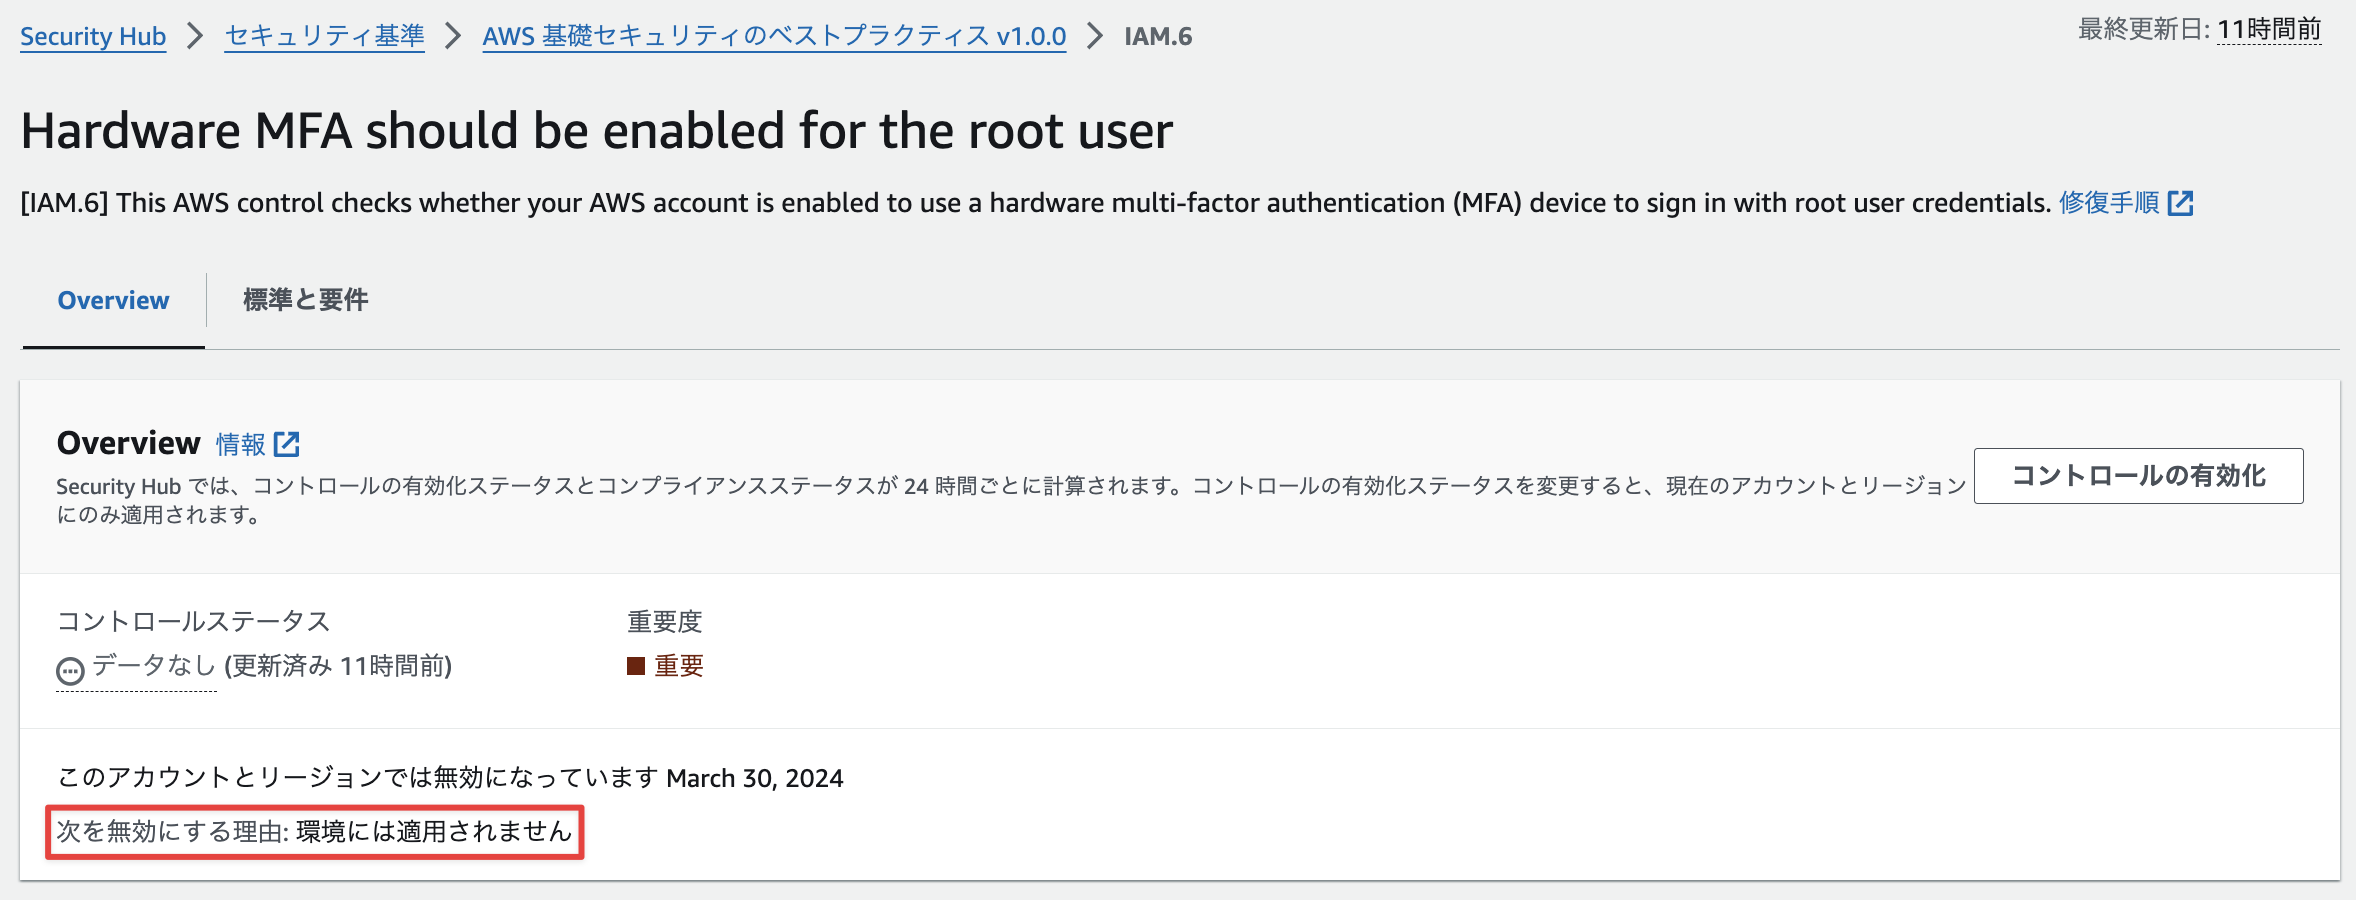Click the [IAM.6] control description text
Image resolution: width=2356 pixels, height=900 pixels.
(x=1036, y=203)
